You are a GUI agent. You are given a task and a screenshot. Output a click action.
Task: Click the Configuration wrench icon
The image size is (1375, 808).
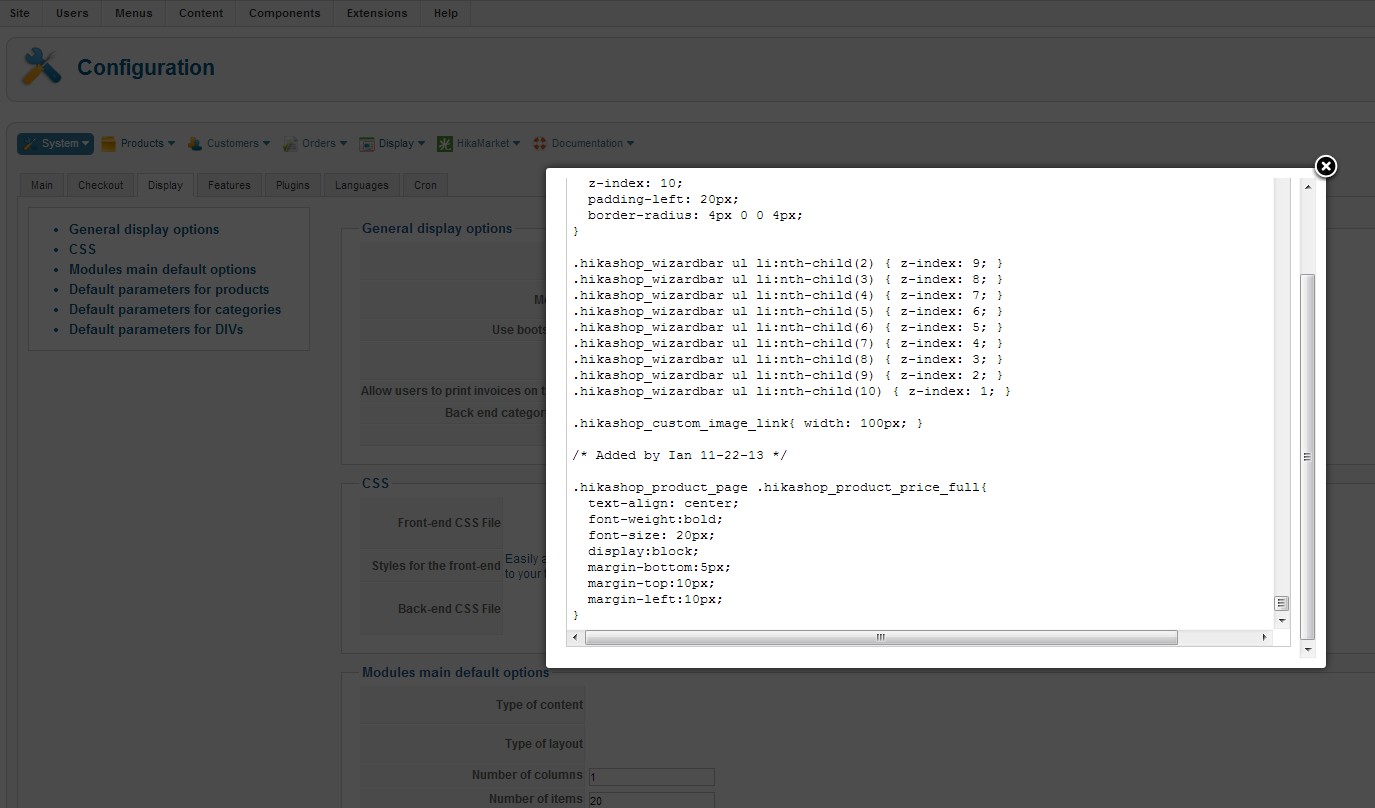(41, 67)
